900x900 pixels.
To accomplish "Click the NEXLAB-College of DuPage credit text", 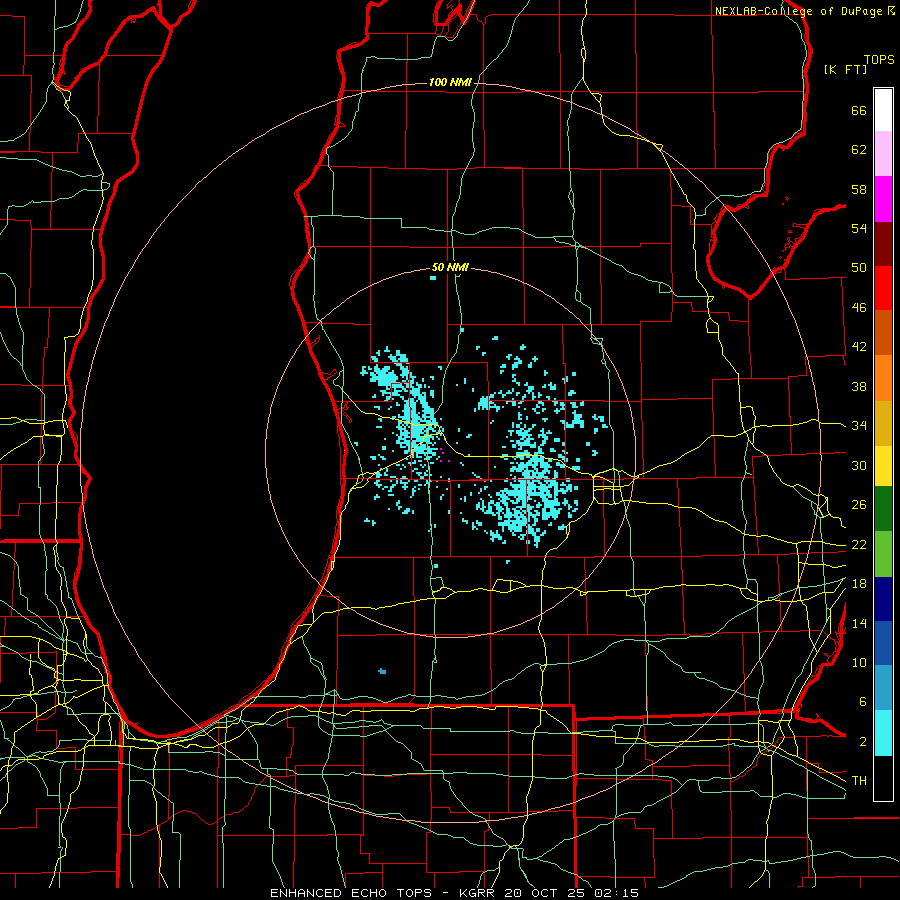I will 798,11.
